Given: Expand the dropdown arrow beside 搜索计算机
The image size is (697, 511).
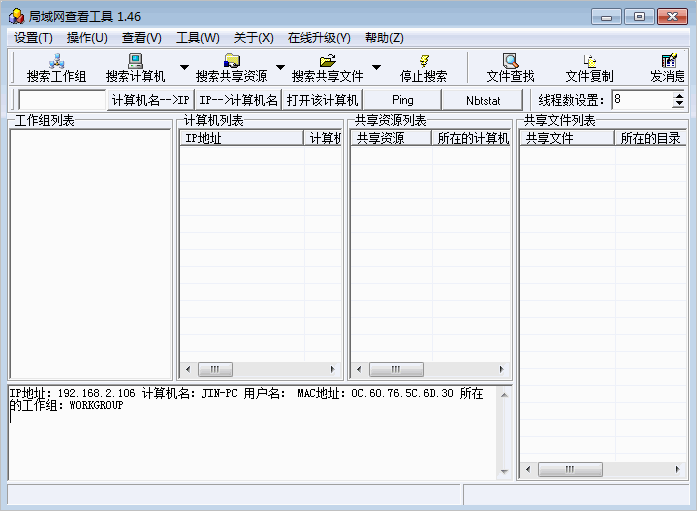Looking at the screenshot, I should (x=184, y=68).
